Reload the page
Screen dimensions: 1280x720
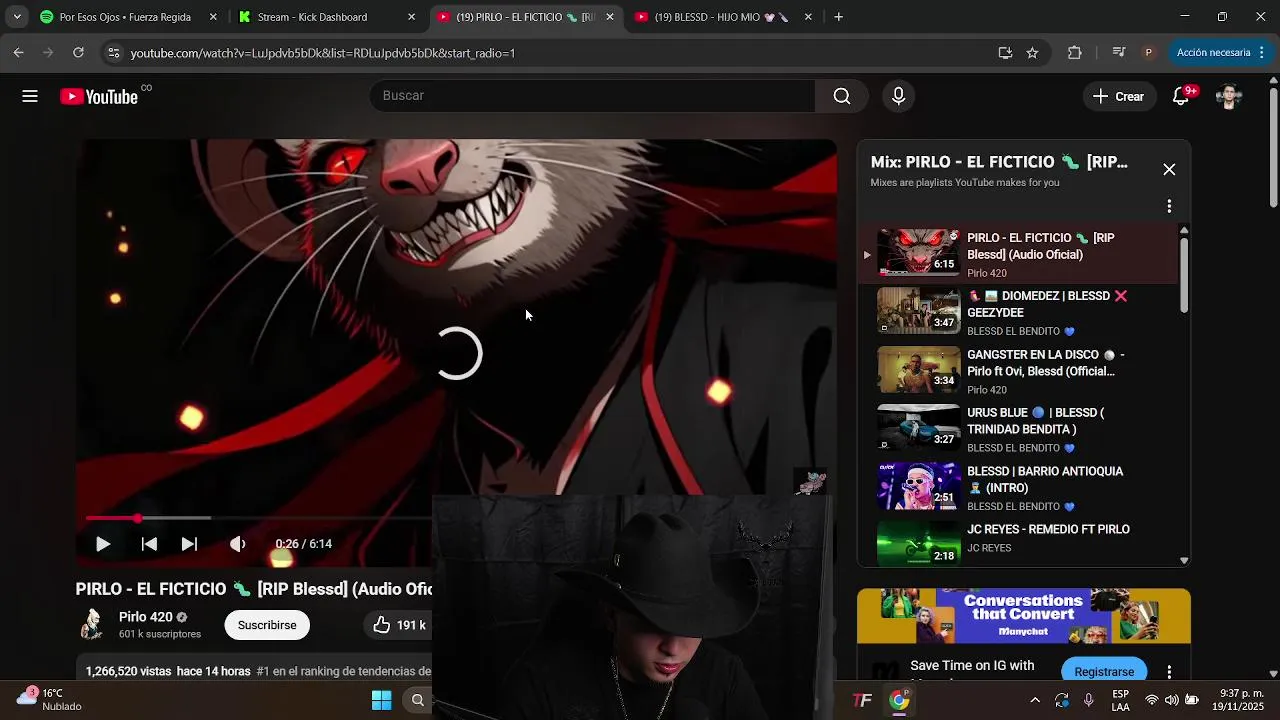tap(78, 53)
